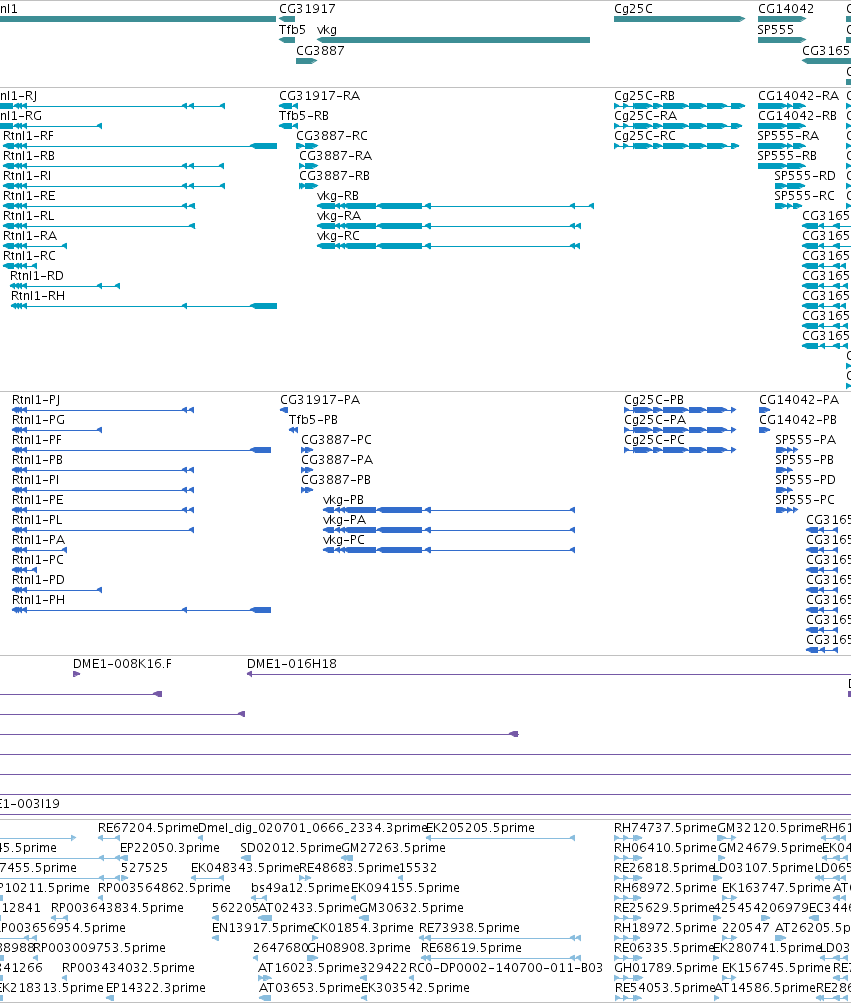Select the CG3887-RA transcript label

(335, 156)
